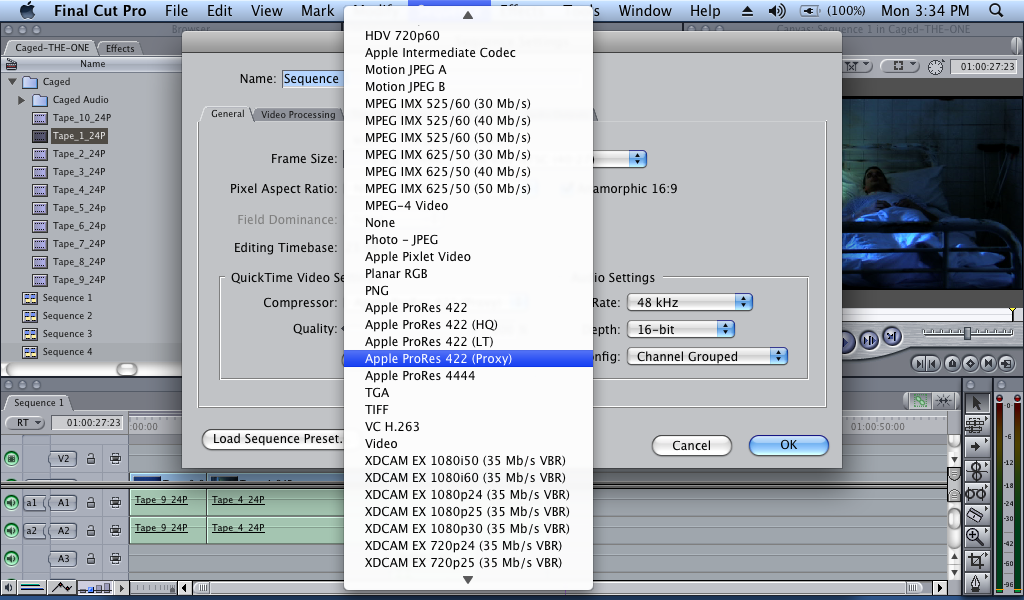Viewport: 1024px width, 600px height.
Task: Pick the Slip item tool in the palette
Action: click(x=976, y=493)
